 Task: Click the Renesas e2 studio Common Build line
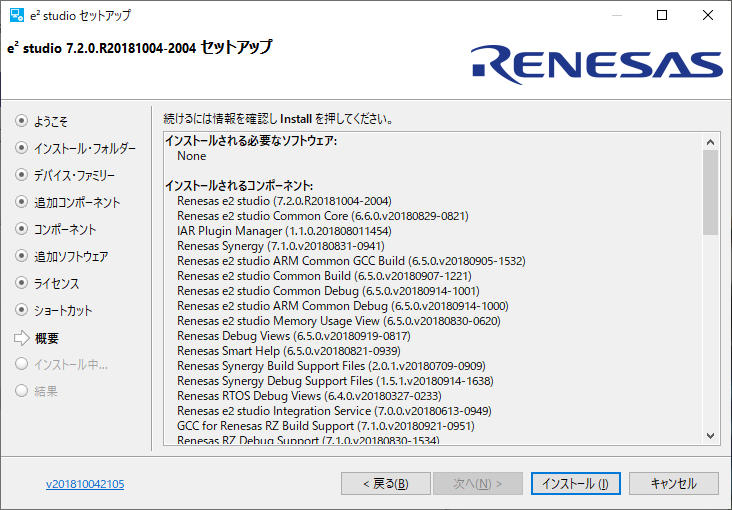(324, 276)
